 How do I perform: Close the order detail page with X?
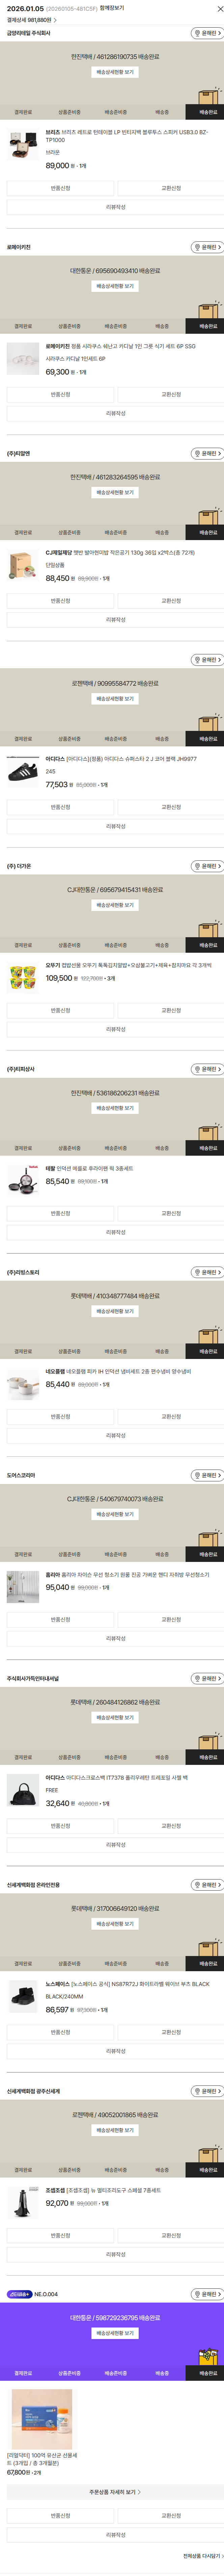point(218,8)
